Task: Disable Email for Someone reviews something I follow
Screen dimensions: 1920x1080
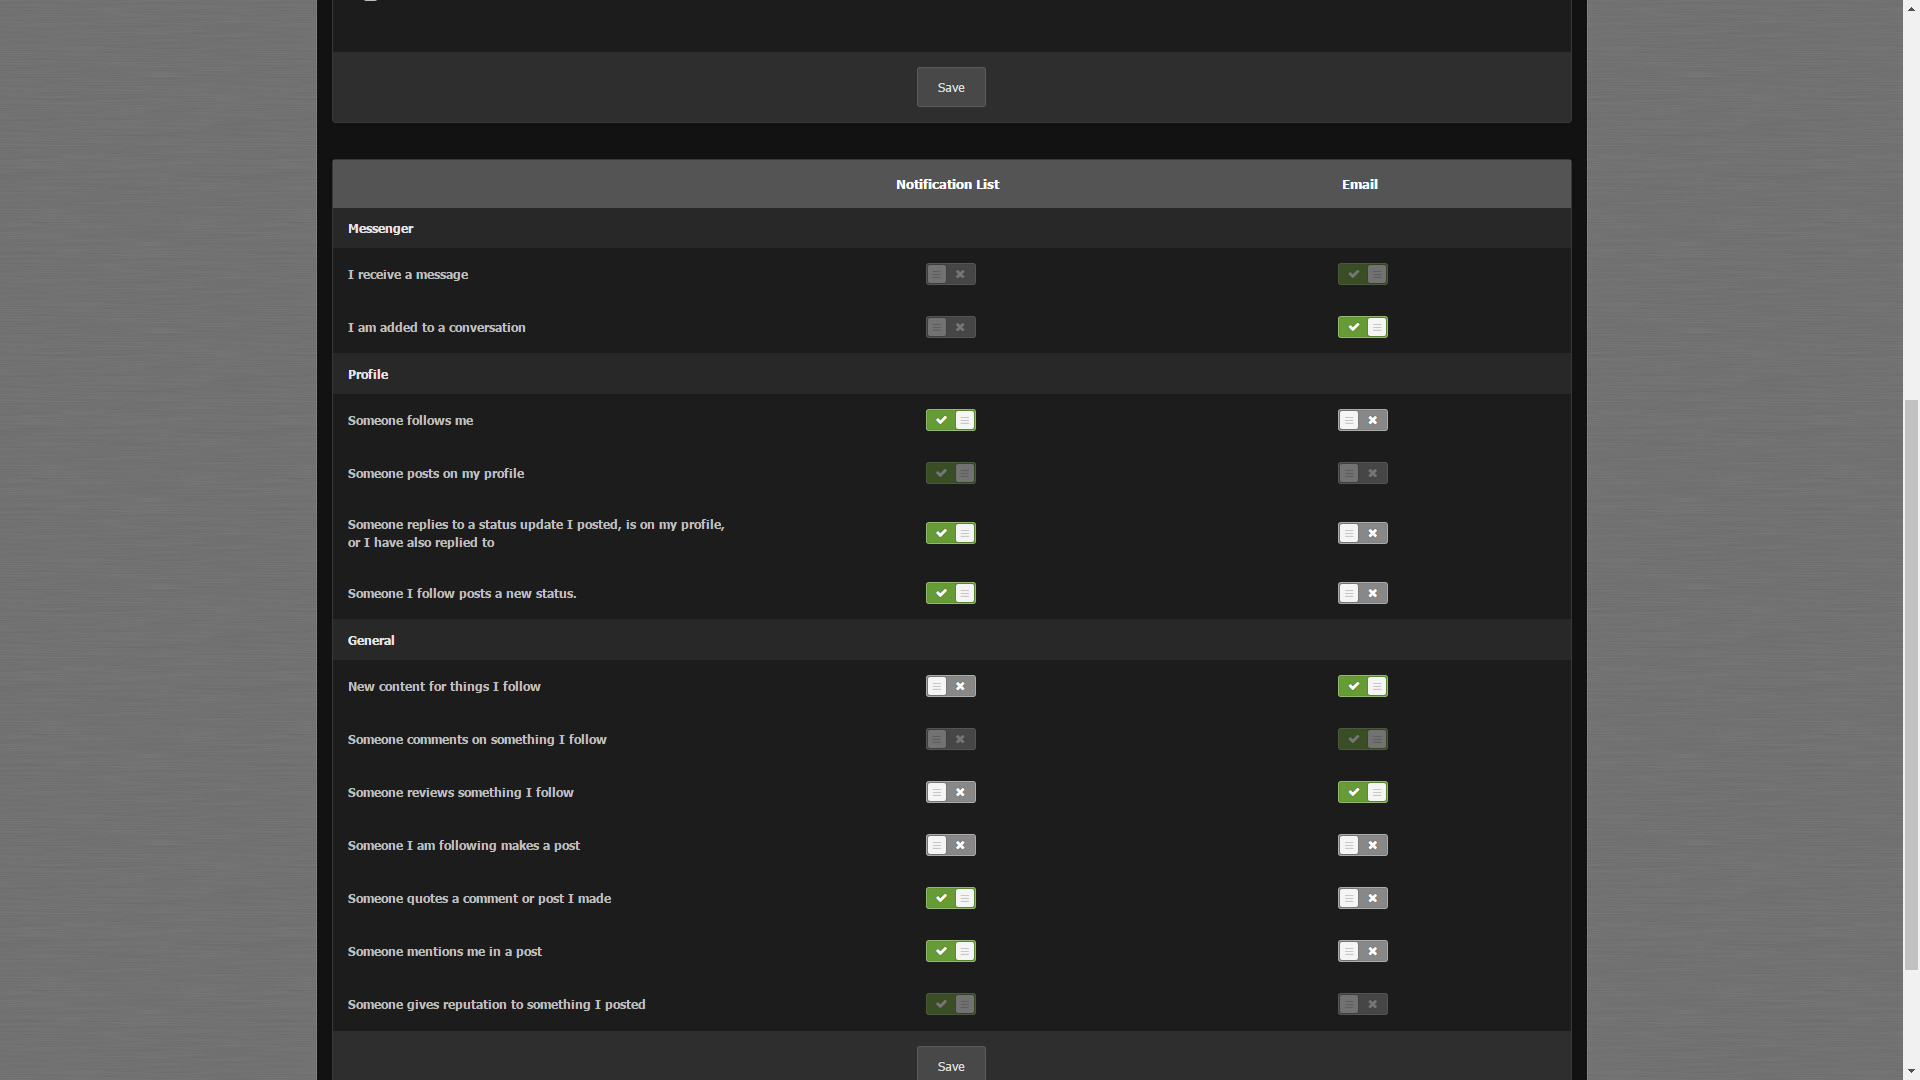Action: pos(1362,792)
